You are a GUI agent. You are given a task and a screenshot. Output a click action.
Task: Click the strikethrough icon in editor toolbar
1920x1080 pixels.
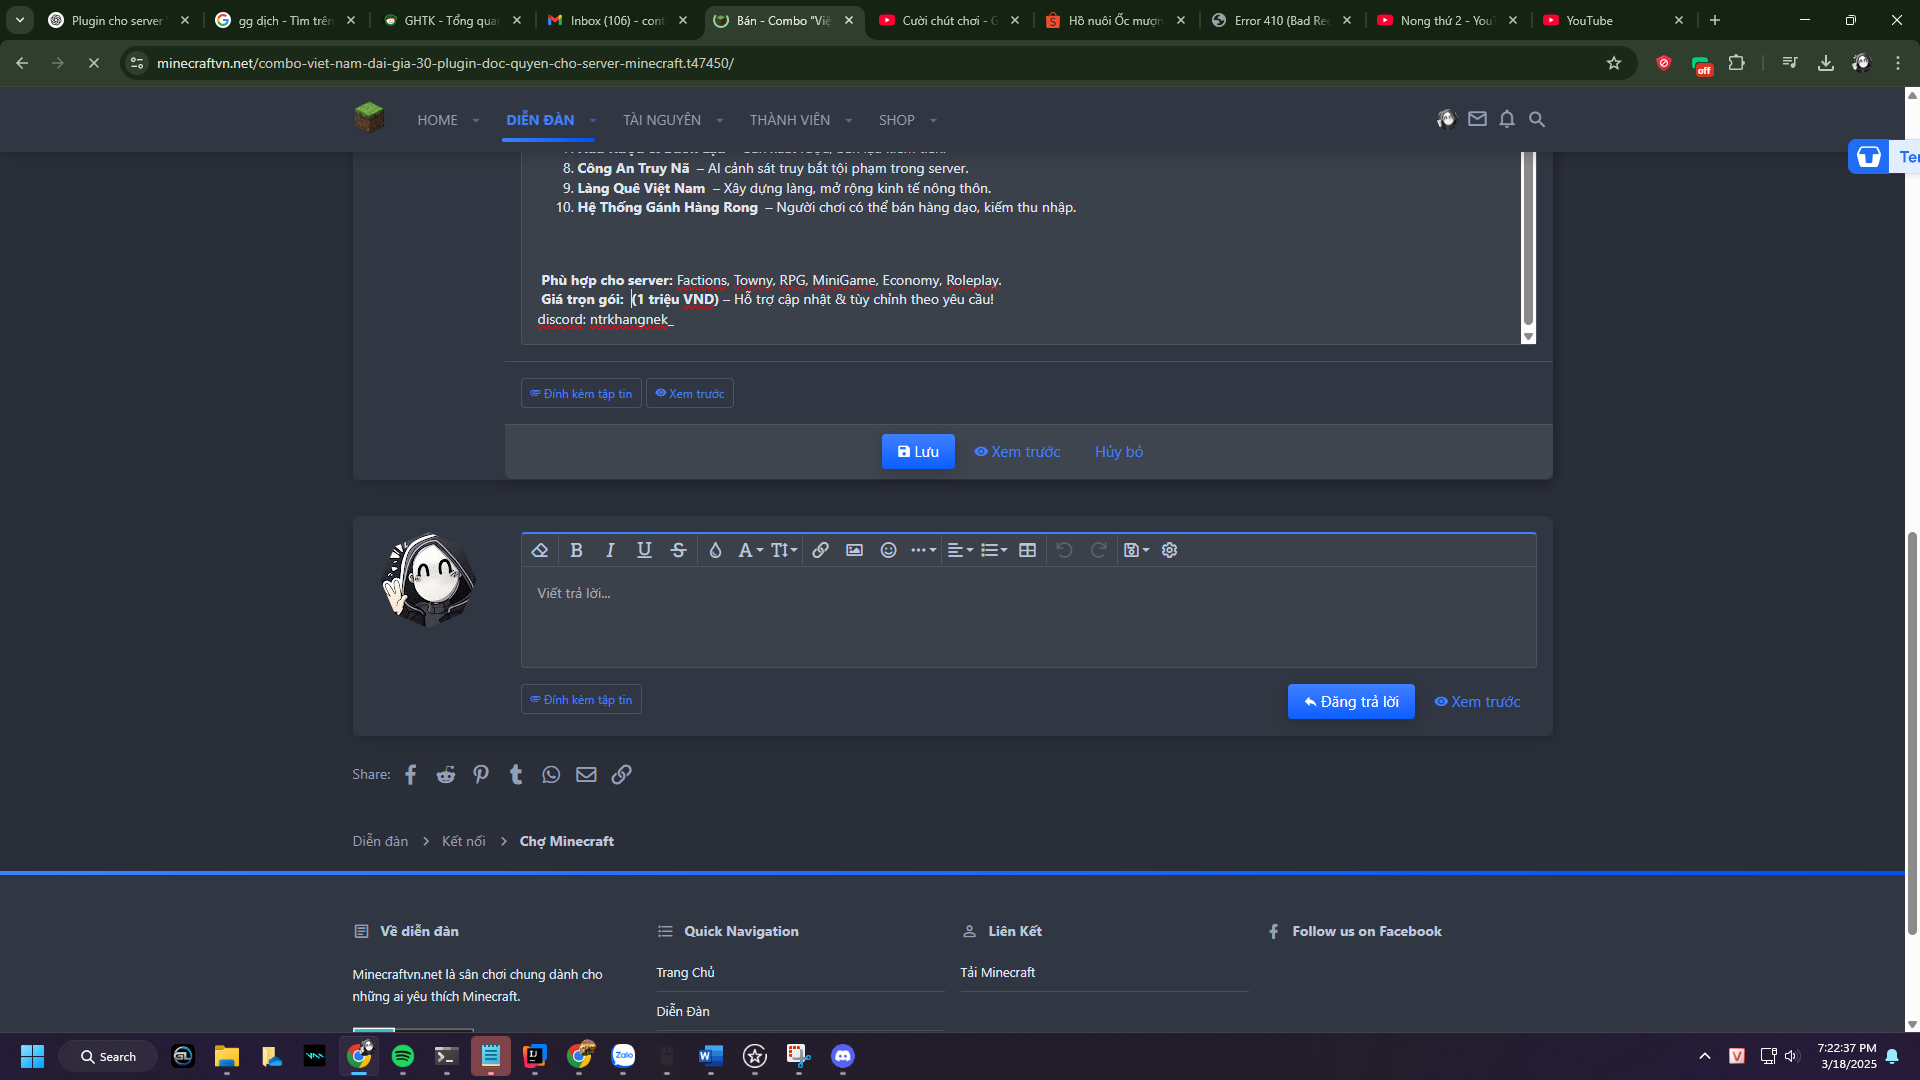678,550
